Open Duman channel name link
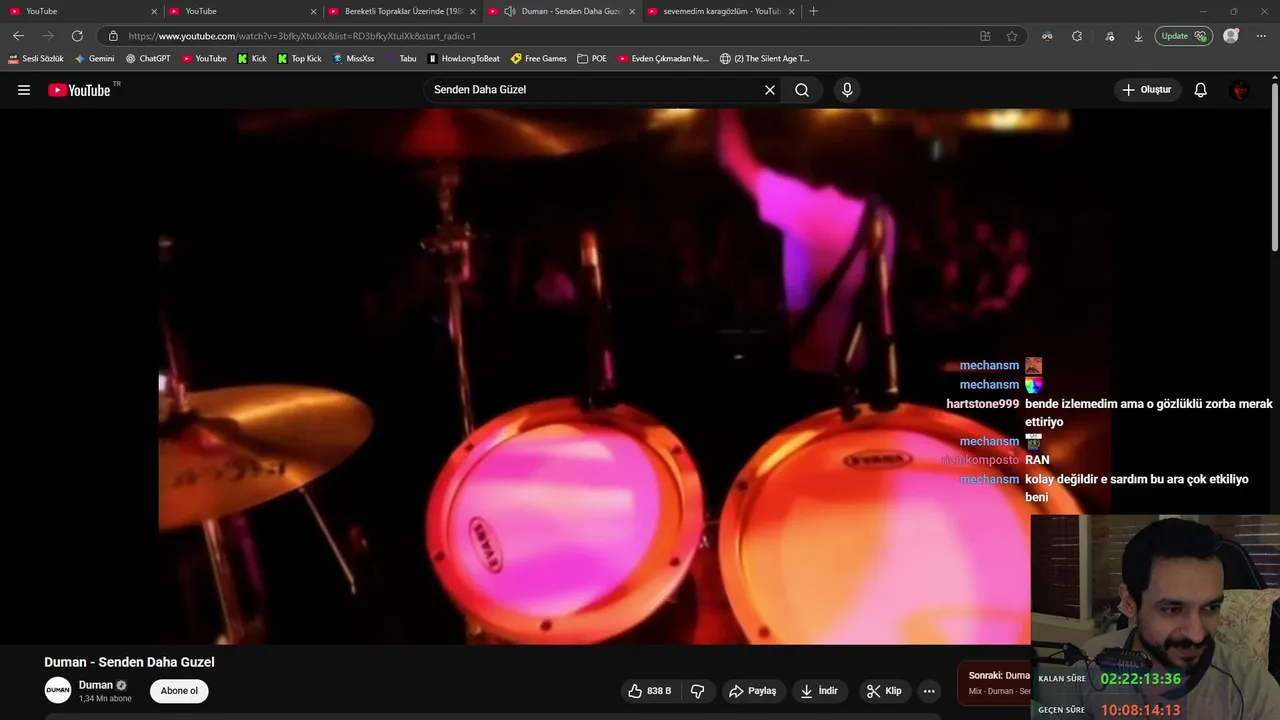 pyautogui.click(x=96, y=685)
